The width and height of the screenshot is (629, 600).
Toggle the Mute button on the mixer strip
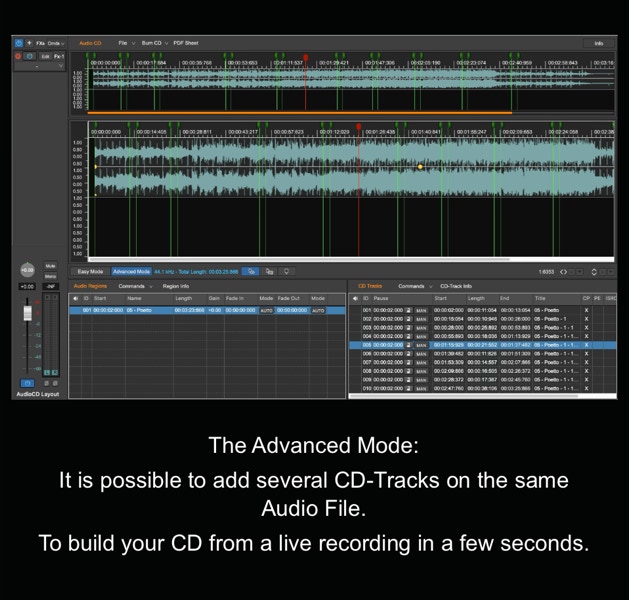tap(50, 266)
